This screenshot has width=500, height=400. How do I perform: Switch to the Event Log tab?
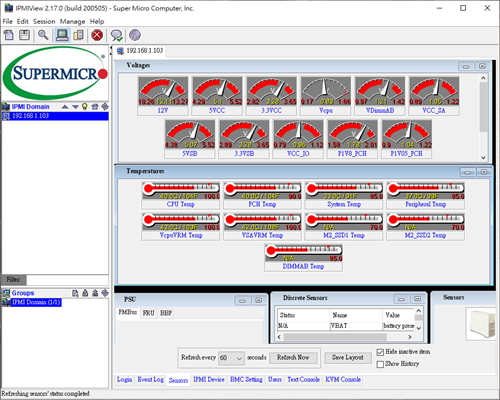tap(151, 380)
